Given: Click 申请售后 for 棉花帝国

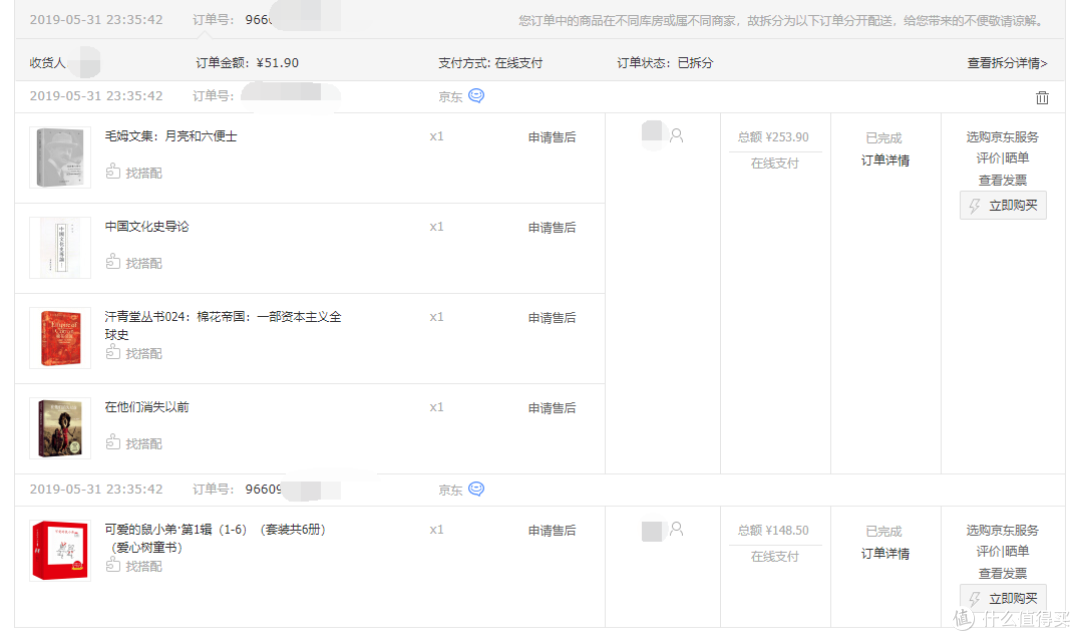Looking at the screenshot, I should (x=552, y=317).
